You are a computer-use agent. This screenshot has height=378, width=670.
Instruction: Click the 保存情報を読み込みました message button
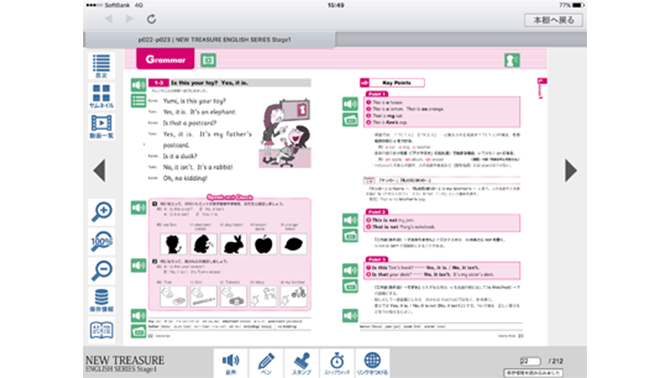[x=533, y=372]
